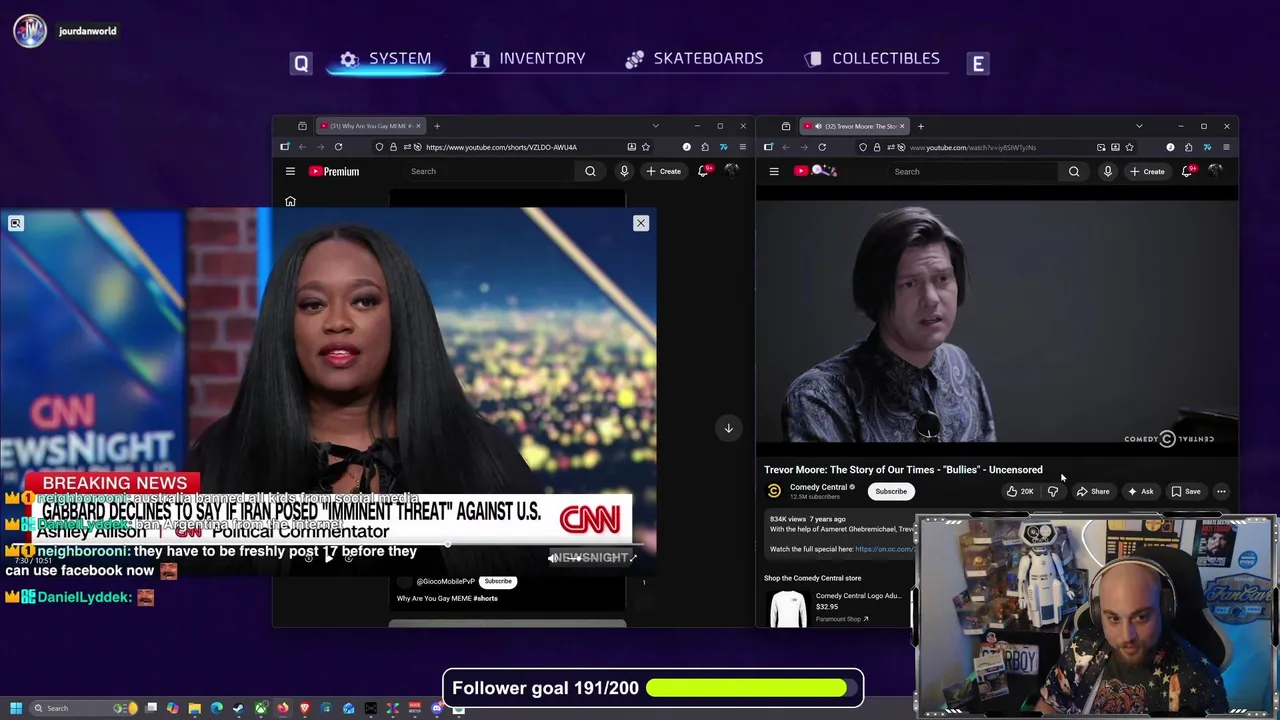The image size is (1280, 720).
Task: Focus the search field in the left YouTube window
Action: coord(490,171)
